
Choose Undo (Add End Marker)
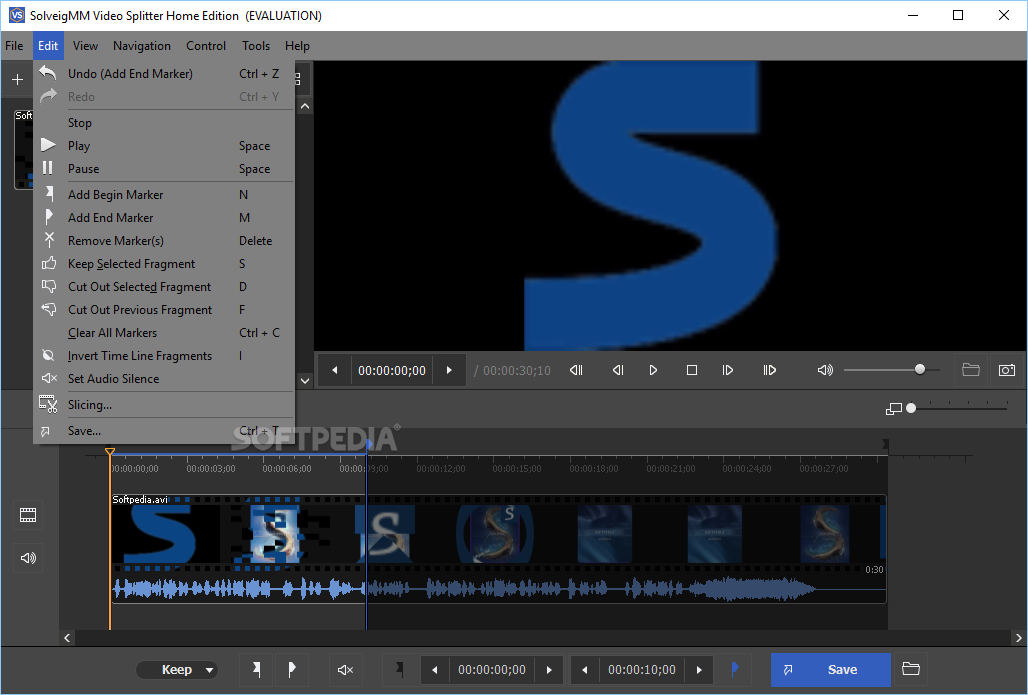[163, 73]
